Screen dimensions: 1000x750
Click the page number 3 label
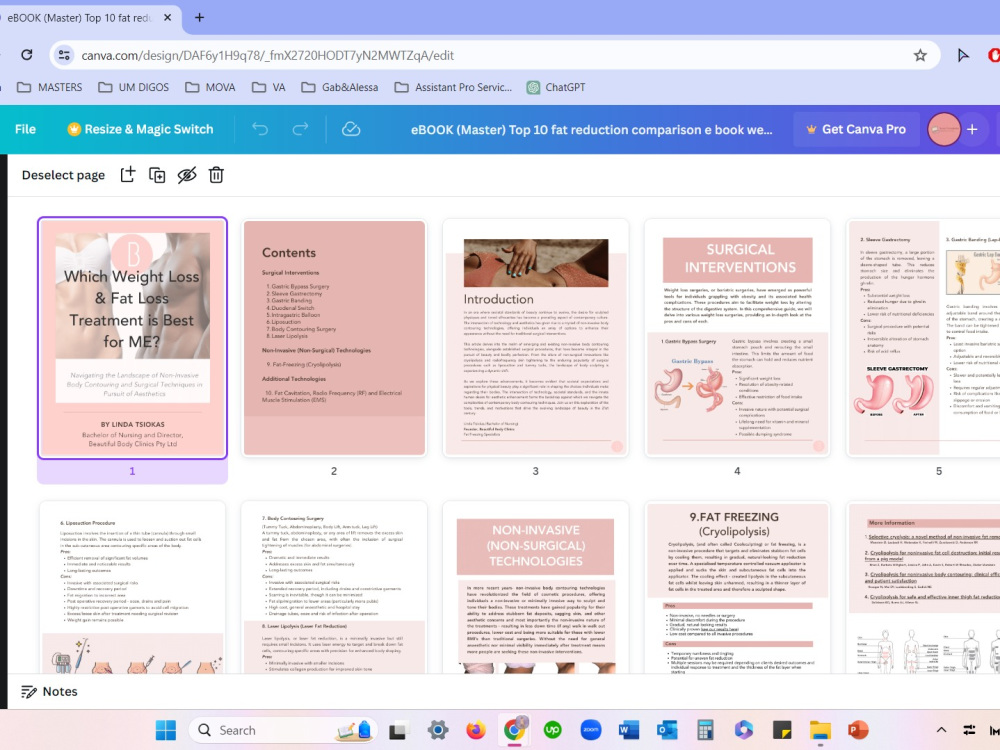coord(536,471)
